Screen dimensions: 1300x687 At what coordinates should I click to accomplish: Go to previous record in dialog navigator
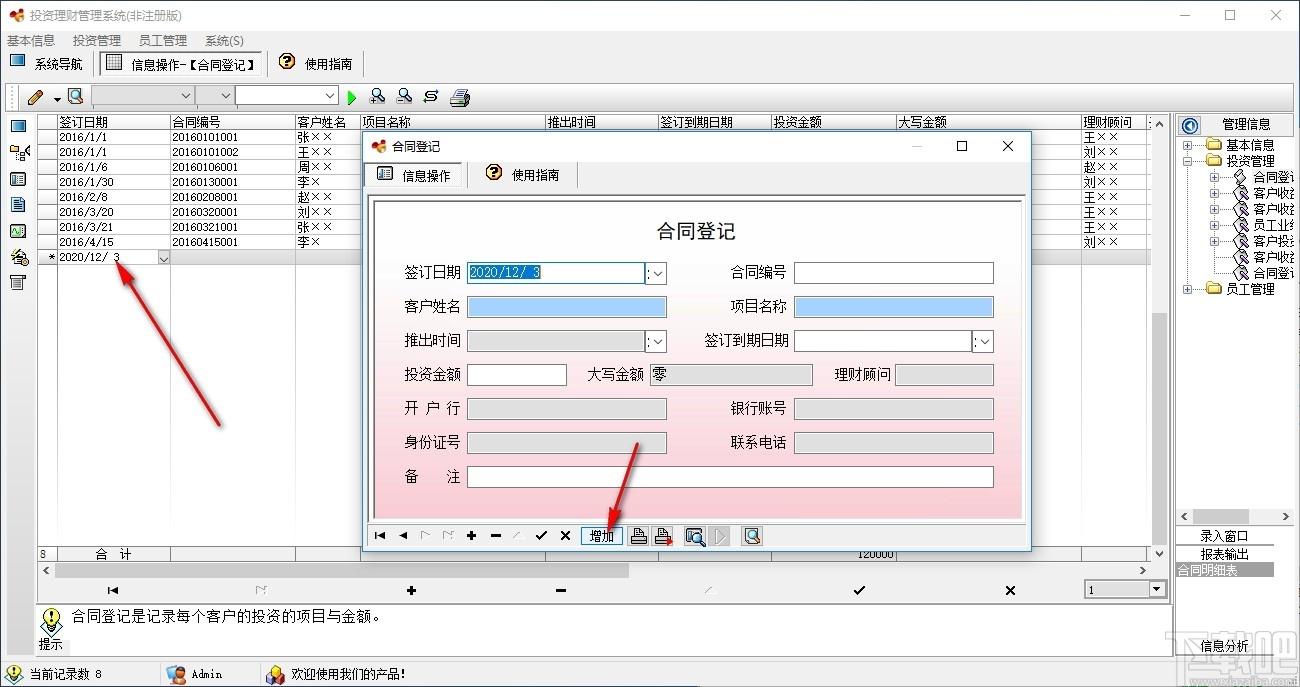pos(403,536)
